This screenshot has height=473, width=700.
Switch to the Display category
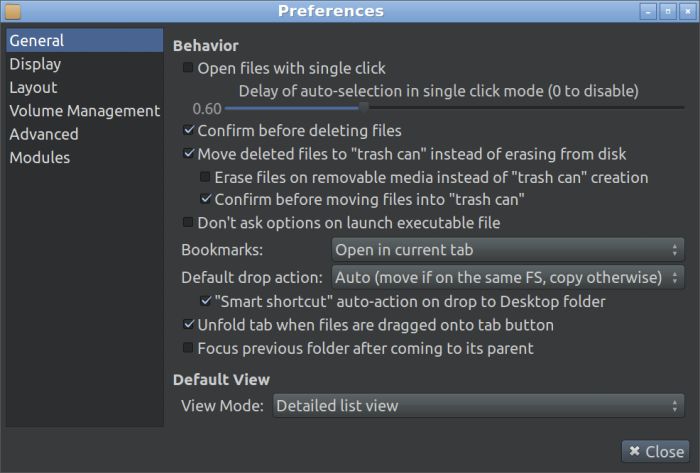click(x=36, y=64)
